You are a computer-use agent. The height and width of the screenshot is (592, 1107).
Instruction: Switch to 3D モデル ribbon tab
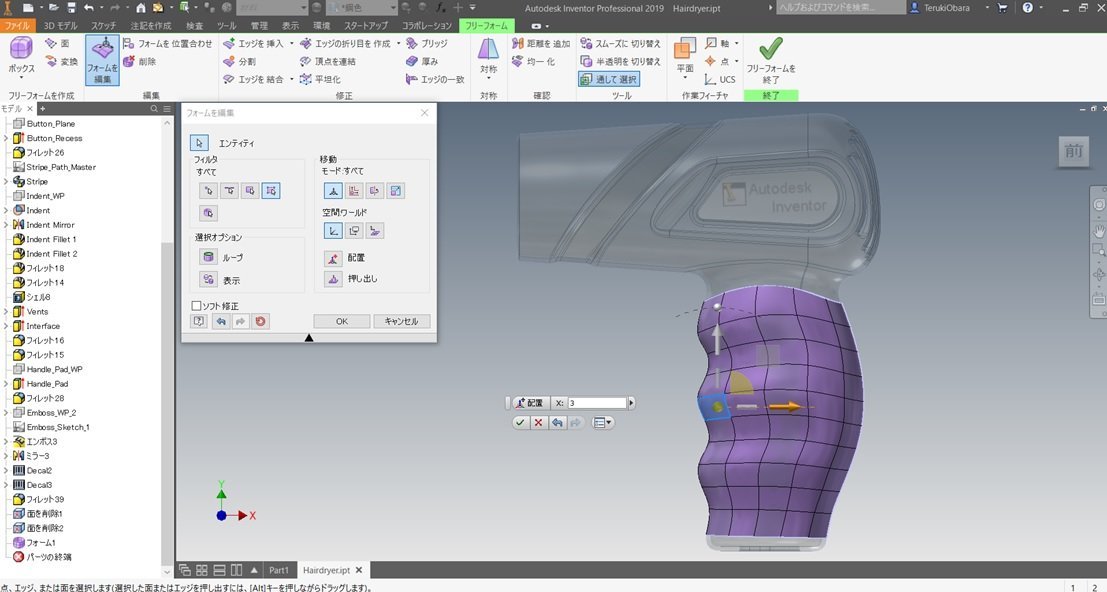pyautogui.click(x=61, y=25)
